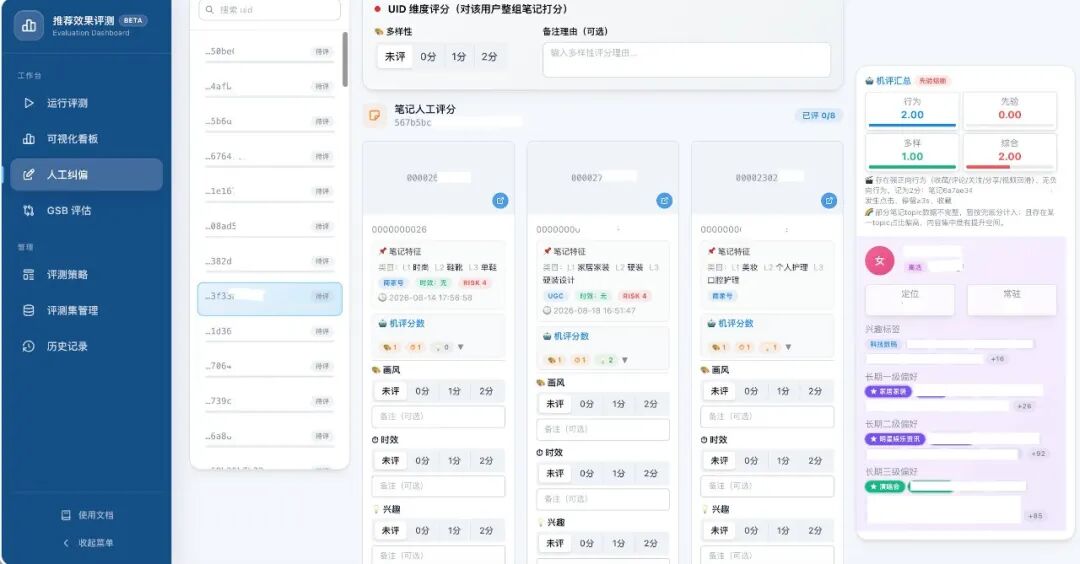
Task: Click the 机评汇总 header icon
Action: pyautogui.click(x=869, y=81)
